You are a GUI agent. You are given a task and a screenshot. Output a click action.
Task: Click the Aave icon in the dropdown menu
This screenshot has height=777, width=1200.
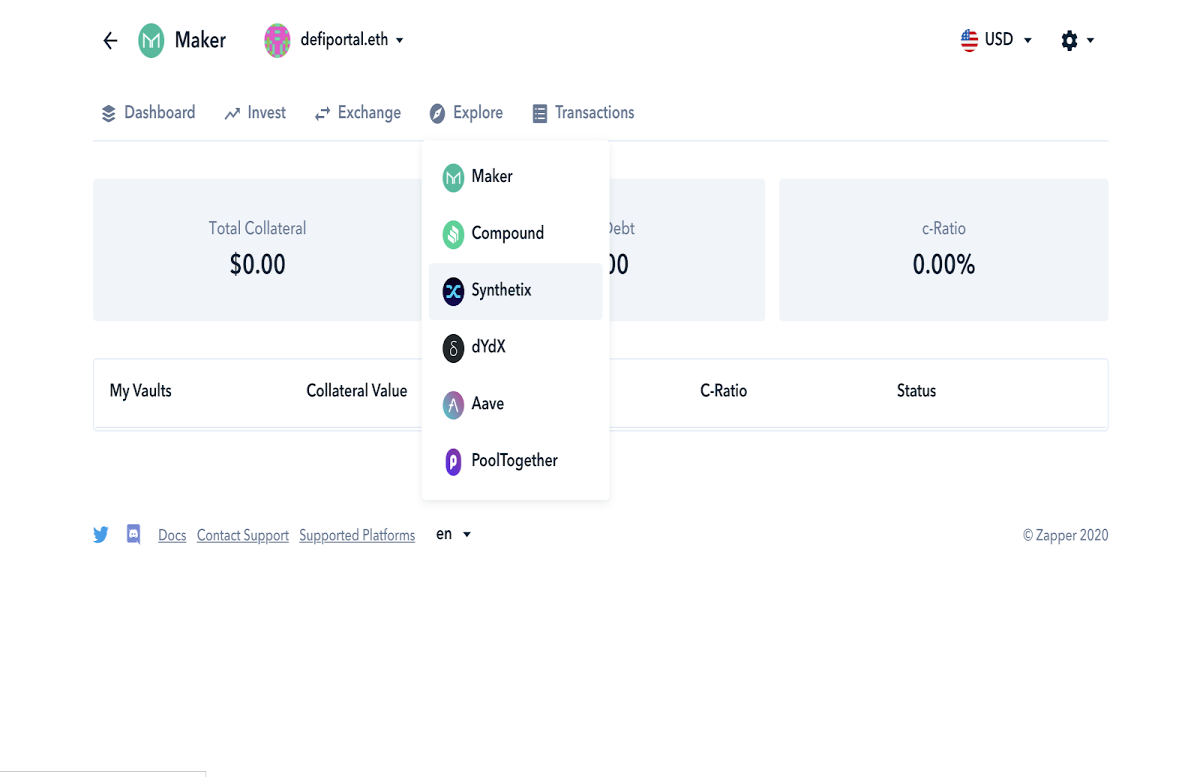(453, 404)
